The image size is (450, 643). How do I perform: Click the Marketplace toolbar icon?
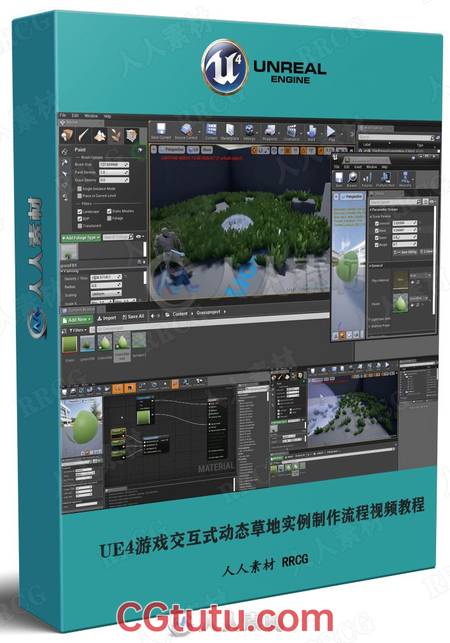point(230,131)
